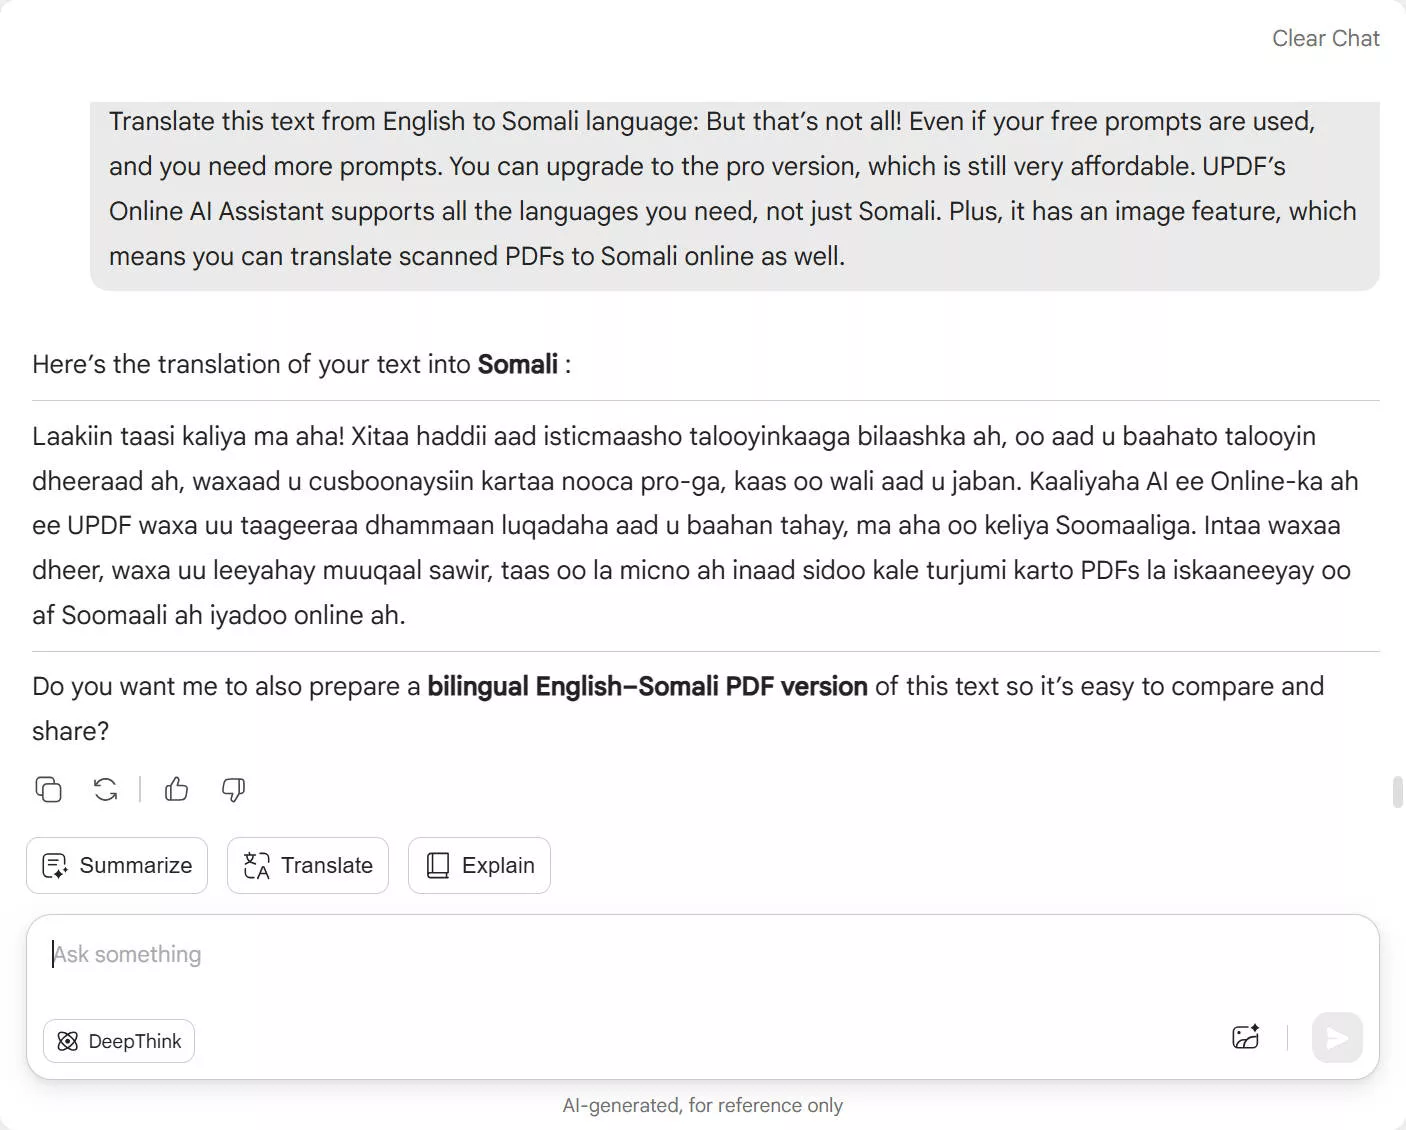Image resolution: width=1406 pixels, height=1130 pixels.
Task: Give the response a thumbs down
Action: coord(233,789)
